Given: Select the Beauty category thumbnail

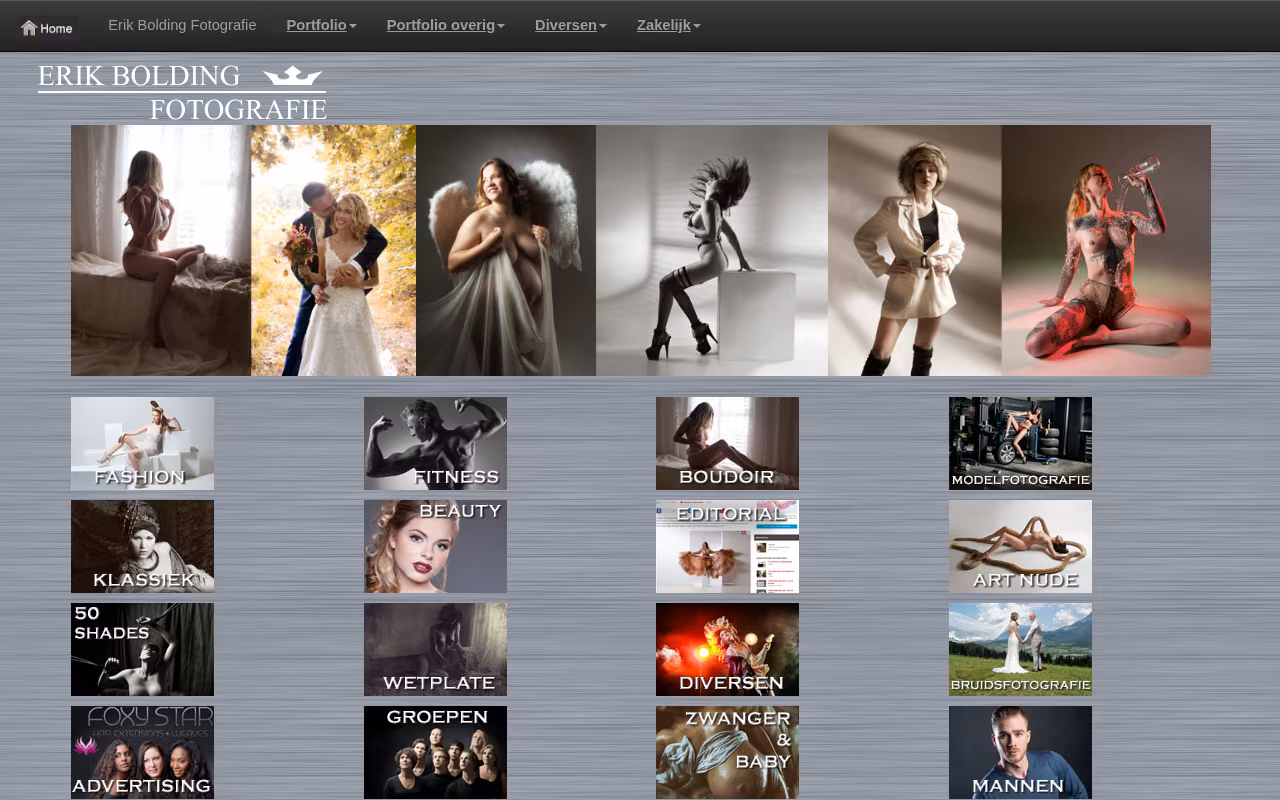Looking at the screenshot, I should 435,546.
